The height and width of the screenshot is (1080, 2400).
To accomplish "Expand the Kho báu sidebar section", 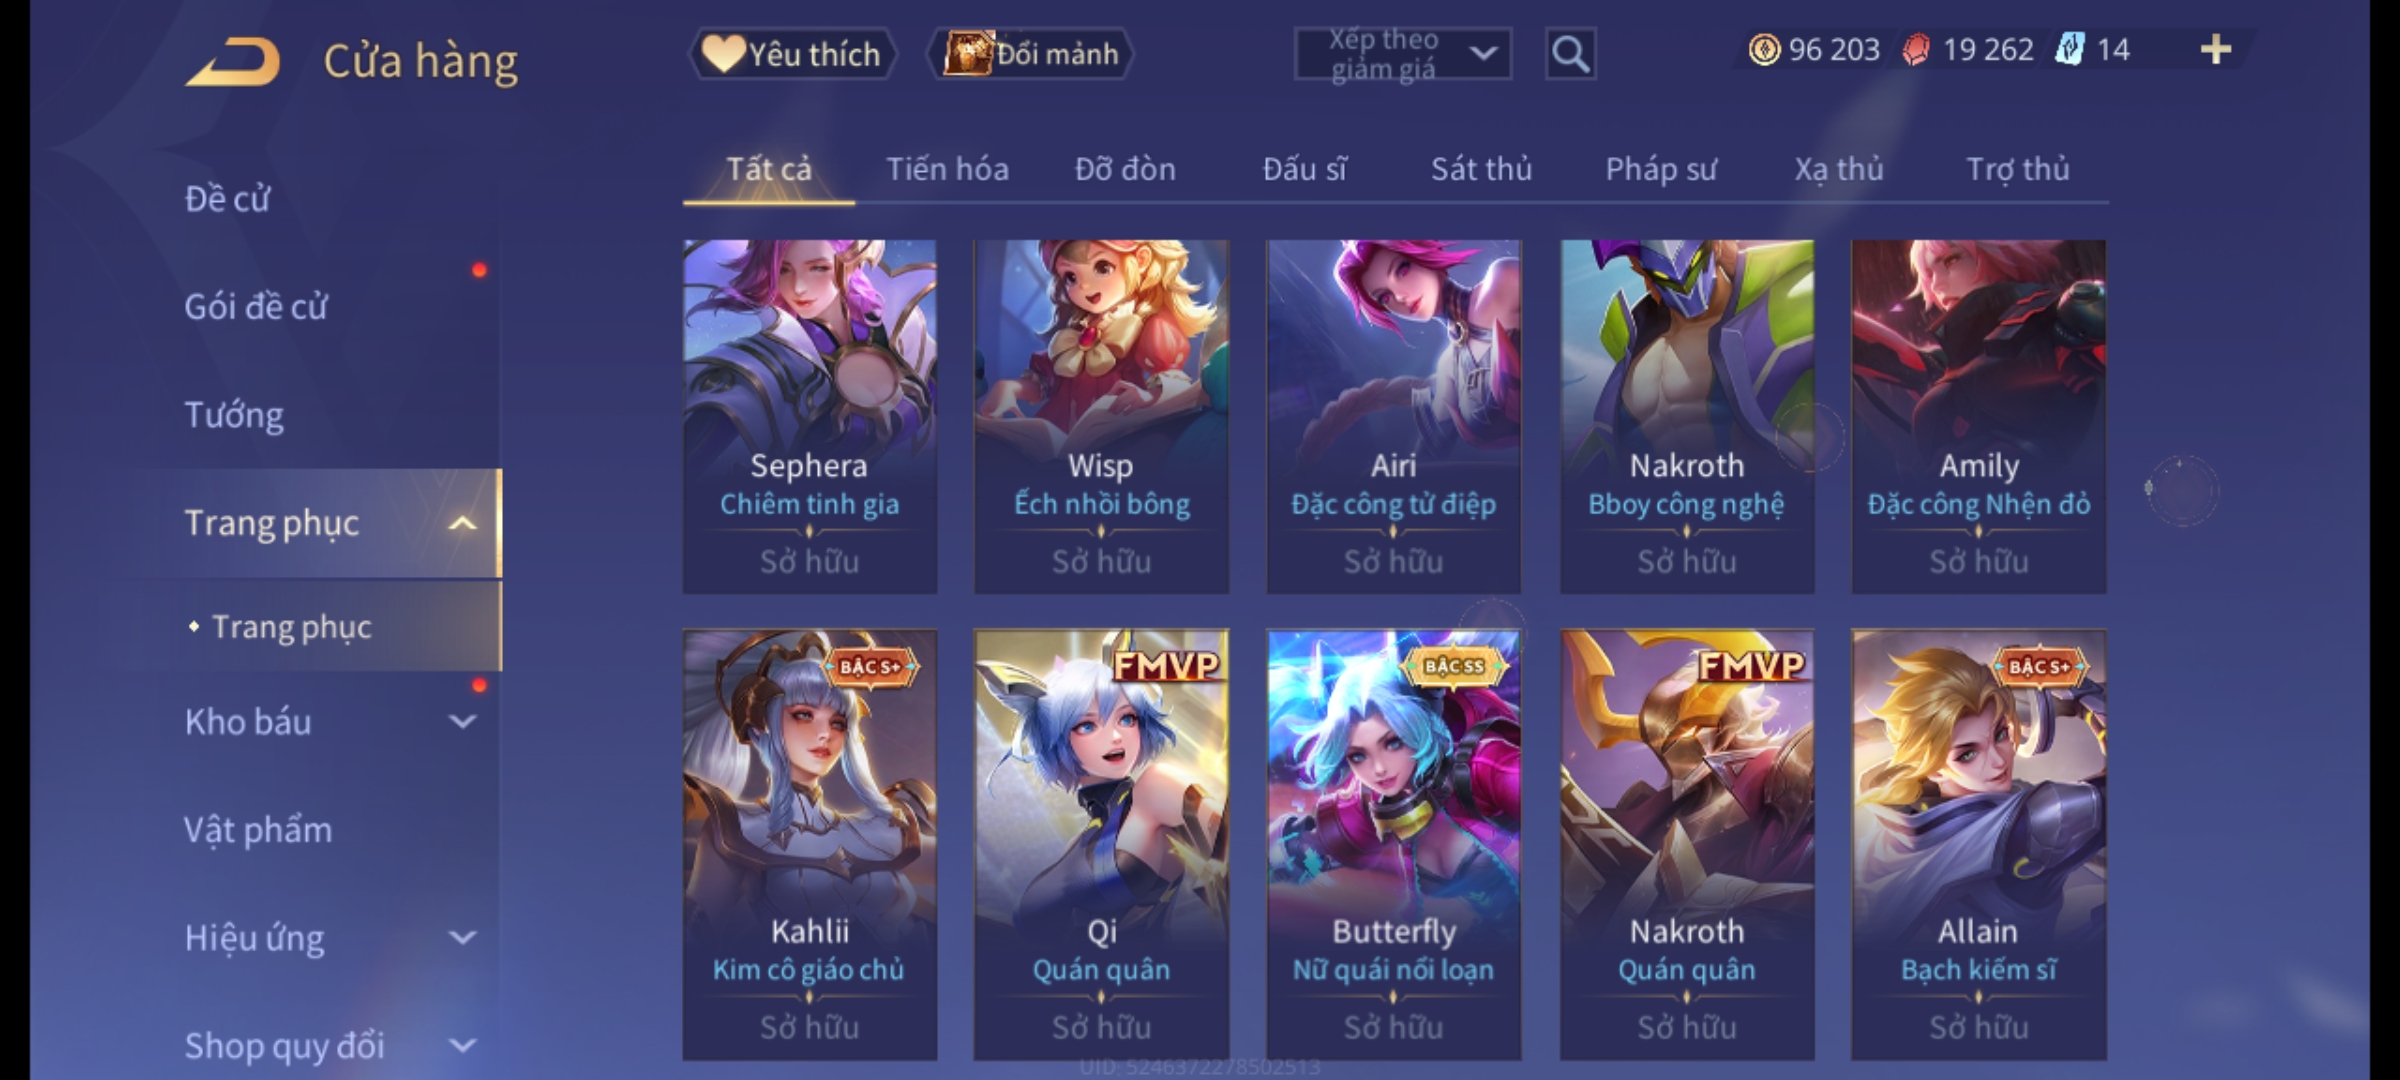I will (x=462, y=721).
